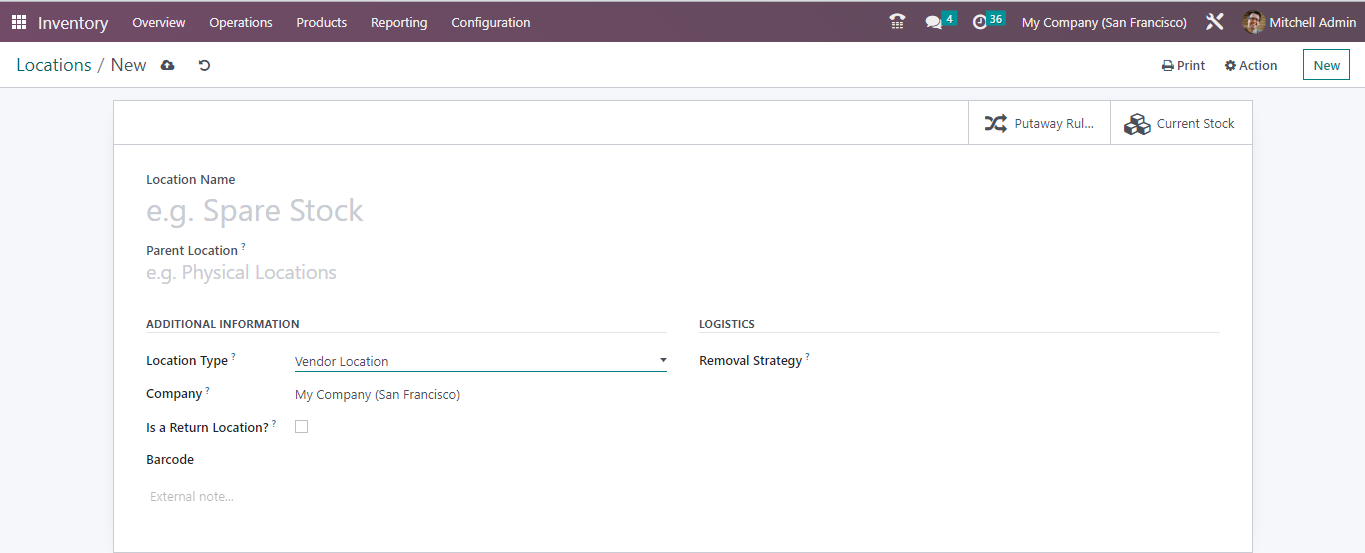
Task: Go back to Locations breadcrumb link
Action: click(x=54, y=65)
